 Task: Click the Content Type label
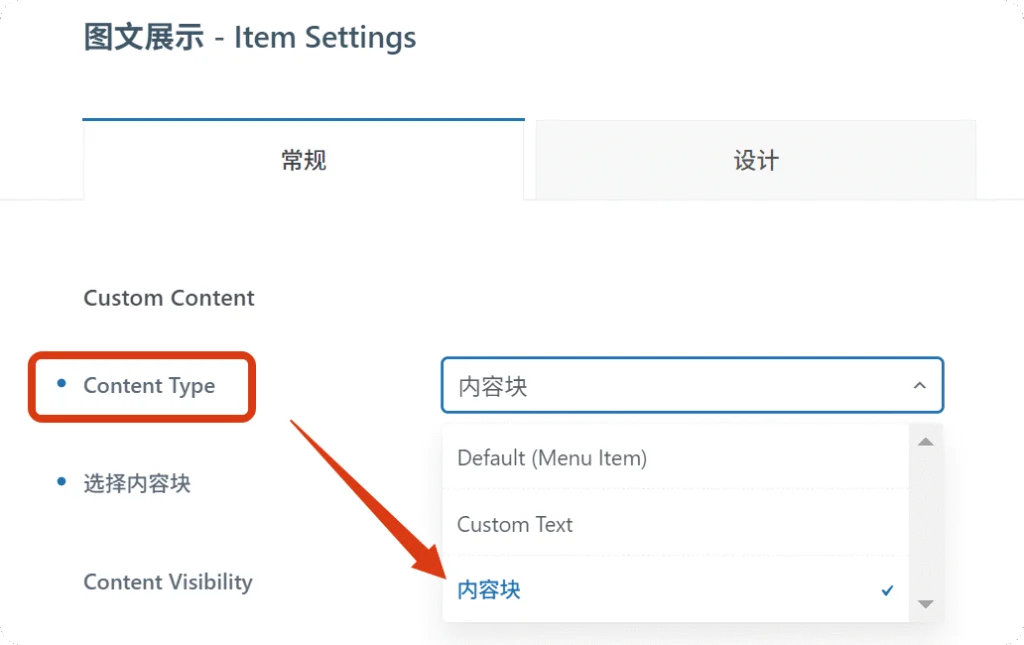149,386
